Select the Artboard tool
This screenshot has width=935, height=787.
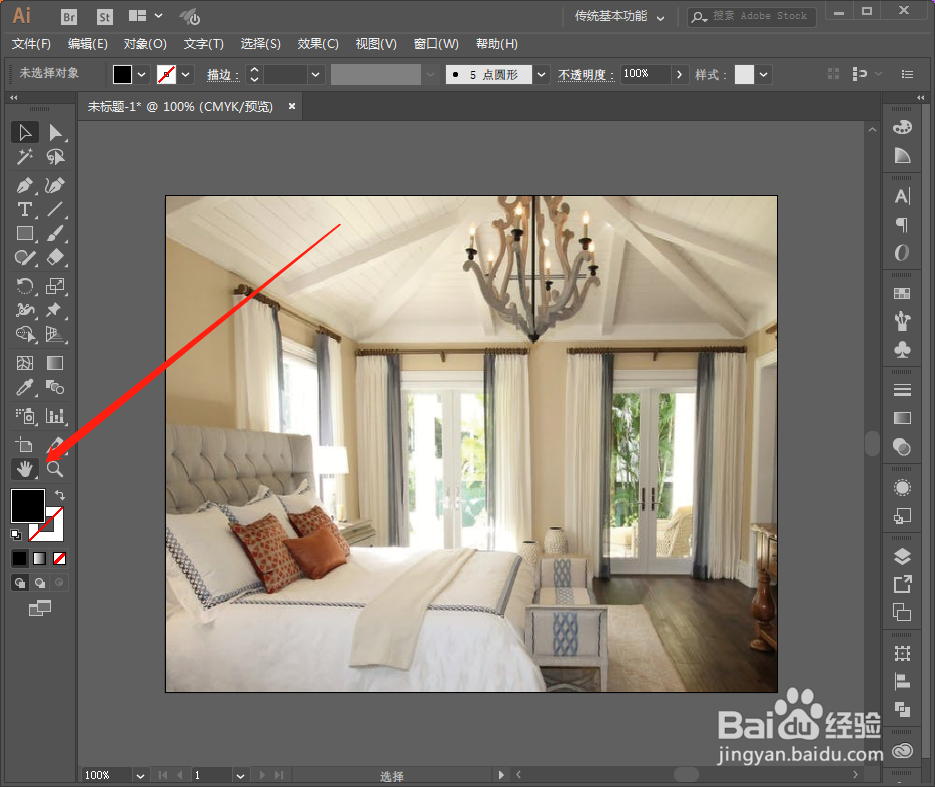point(25,445)
